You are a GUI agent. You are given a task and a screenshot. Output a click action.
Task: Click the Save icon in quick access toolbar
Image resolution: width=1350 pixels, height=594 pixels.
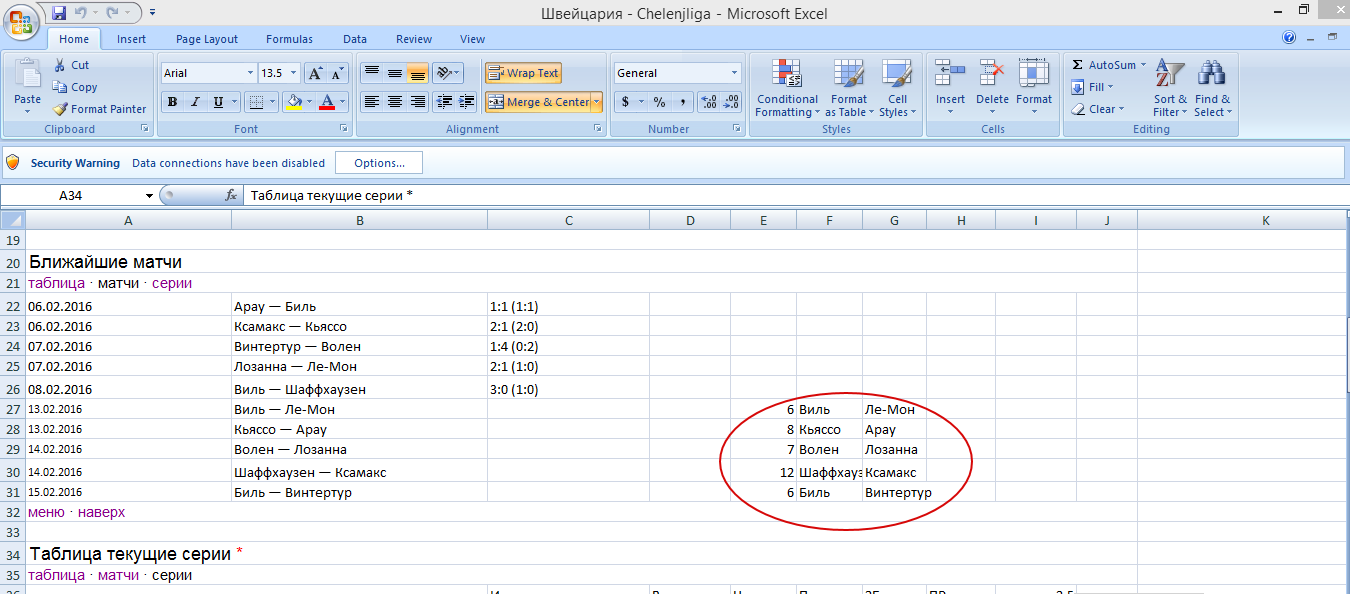click(59, 13)
